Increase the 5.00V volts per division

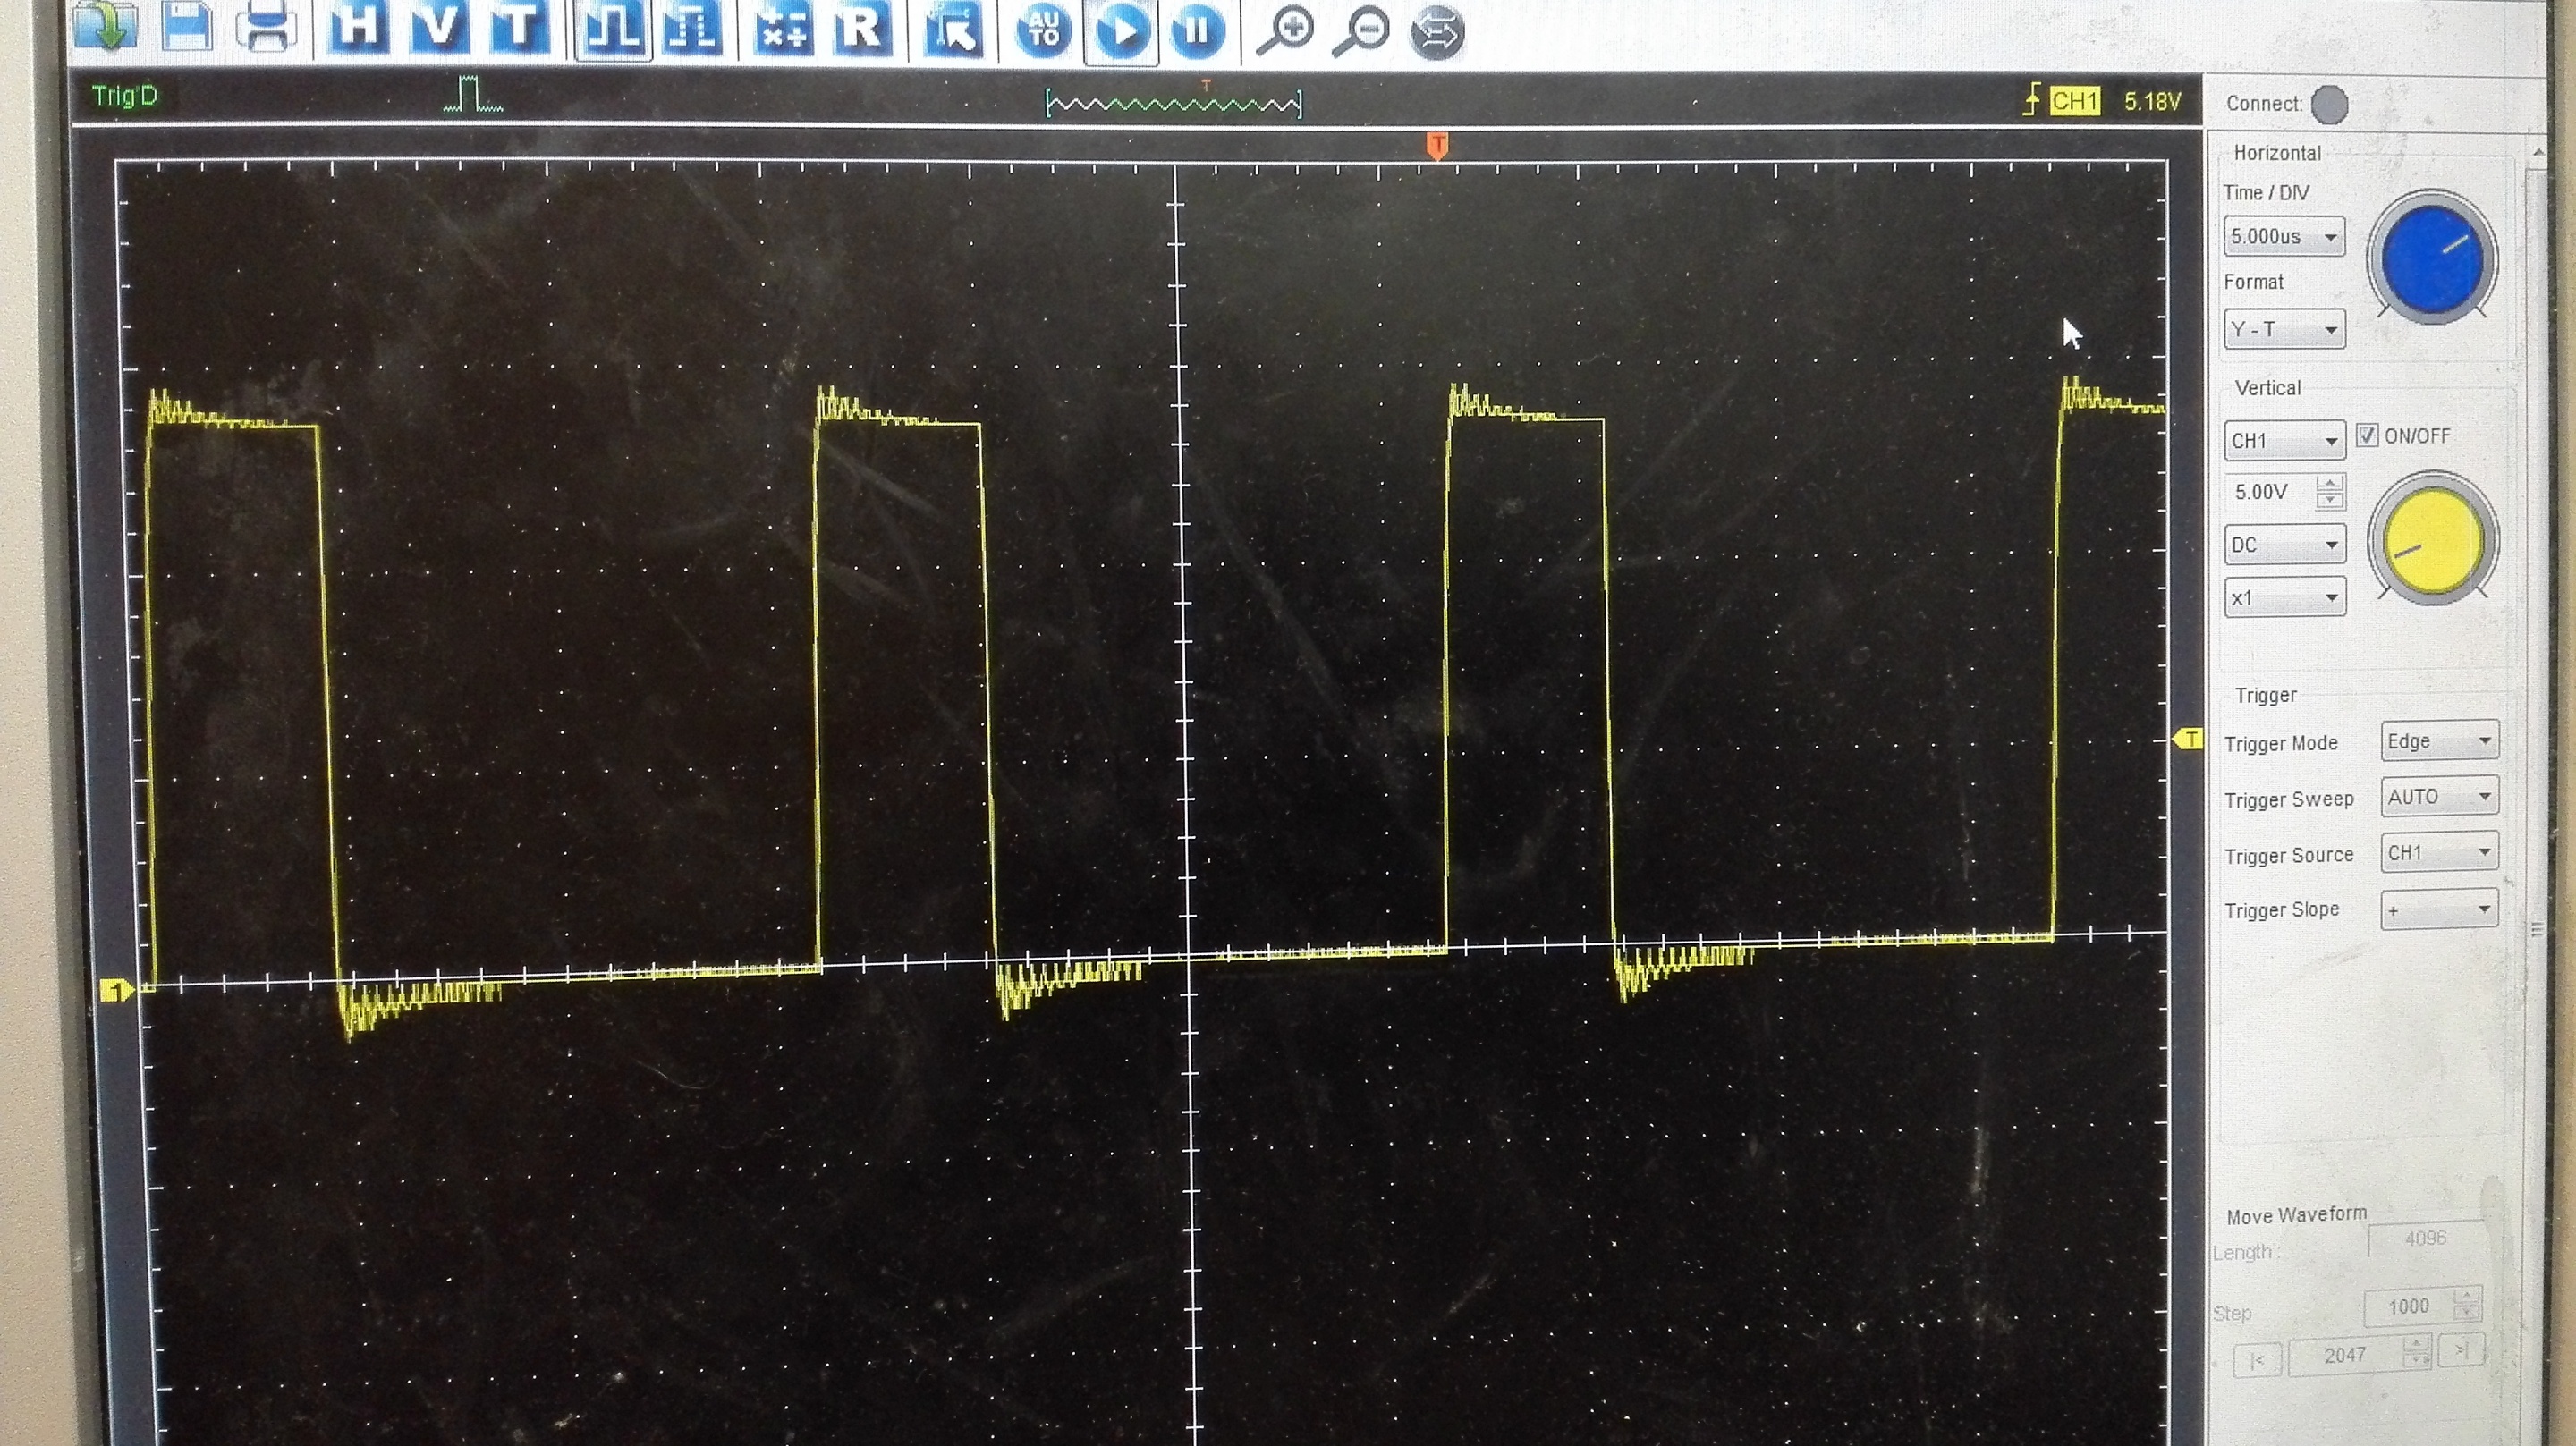pos(2330,483)
